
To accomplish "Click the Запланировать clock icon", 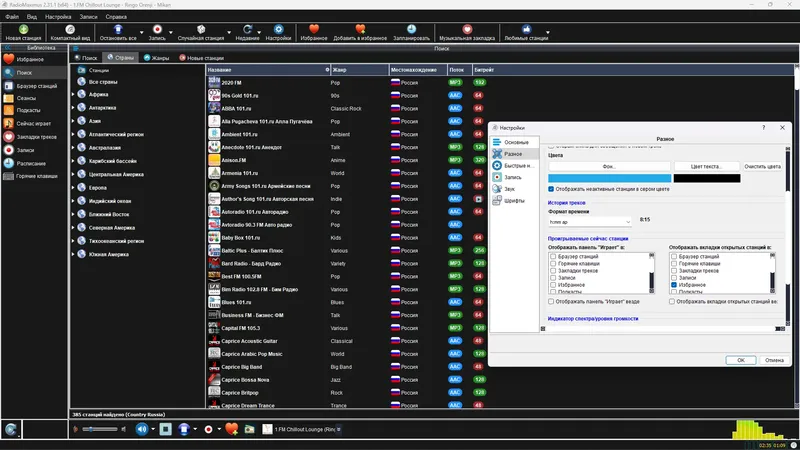I will tap(411, 30).
